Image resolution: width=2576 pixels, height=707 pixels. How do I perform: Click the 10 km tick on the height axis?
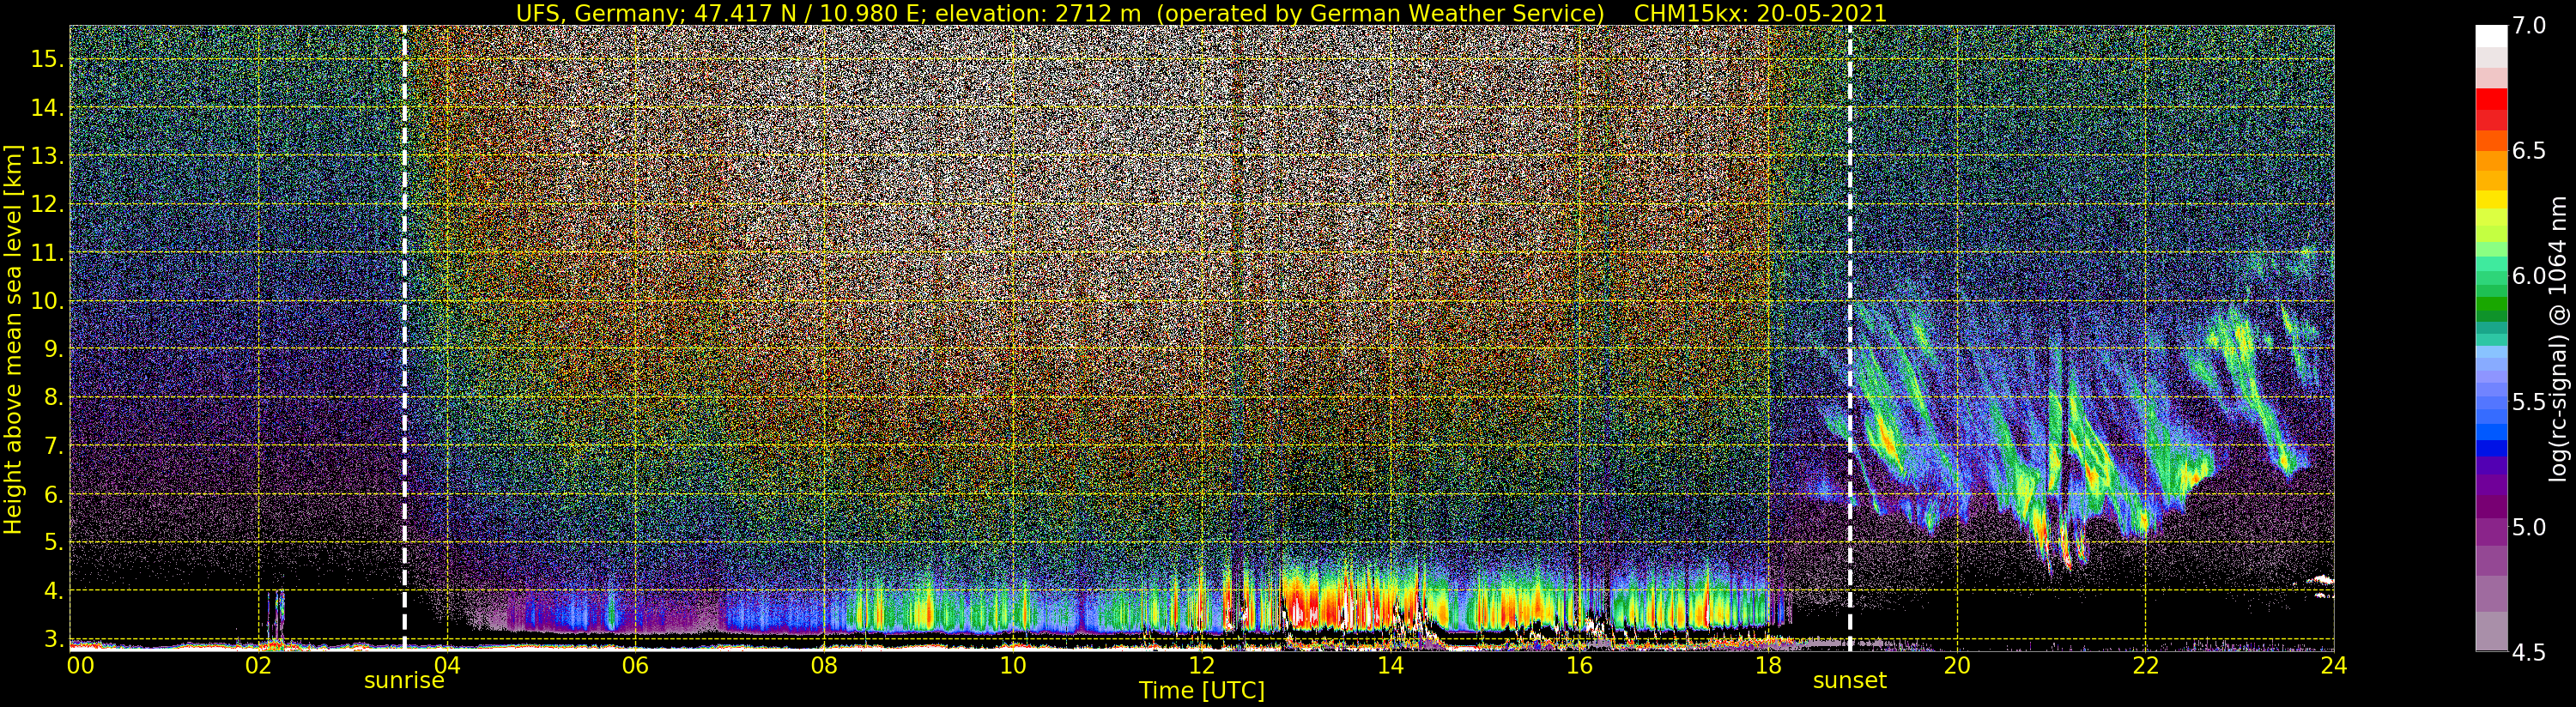pyautogui.click(x=46, y=301)
